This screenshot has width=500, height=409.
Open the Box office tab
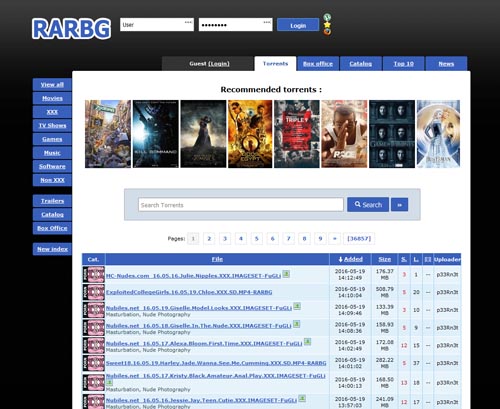pyautogui.click(x=318, y=64)
